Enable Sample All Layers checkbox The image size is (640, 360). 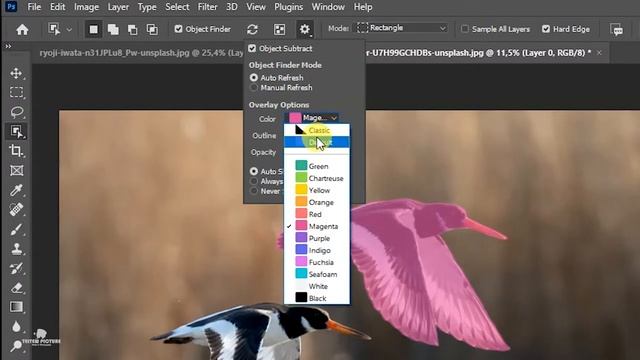tap(464, 29)
